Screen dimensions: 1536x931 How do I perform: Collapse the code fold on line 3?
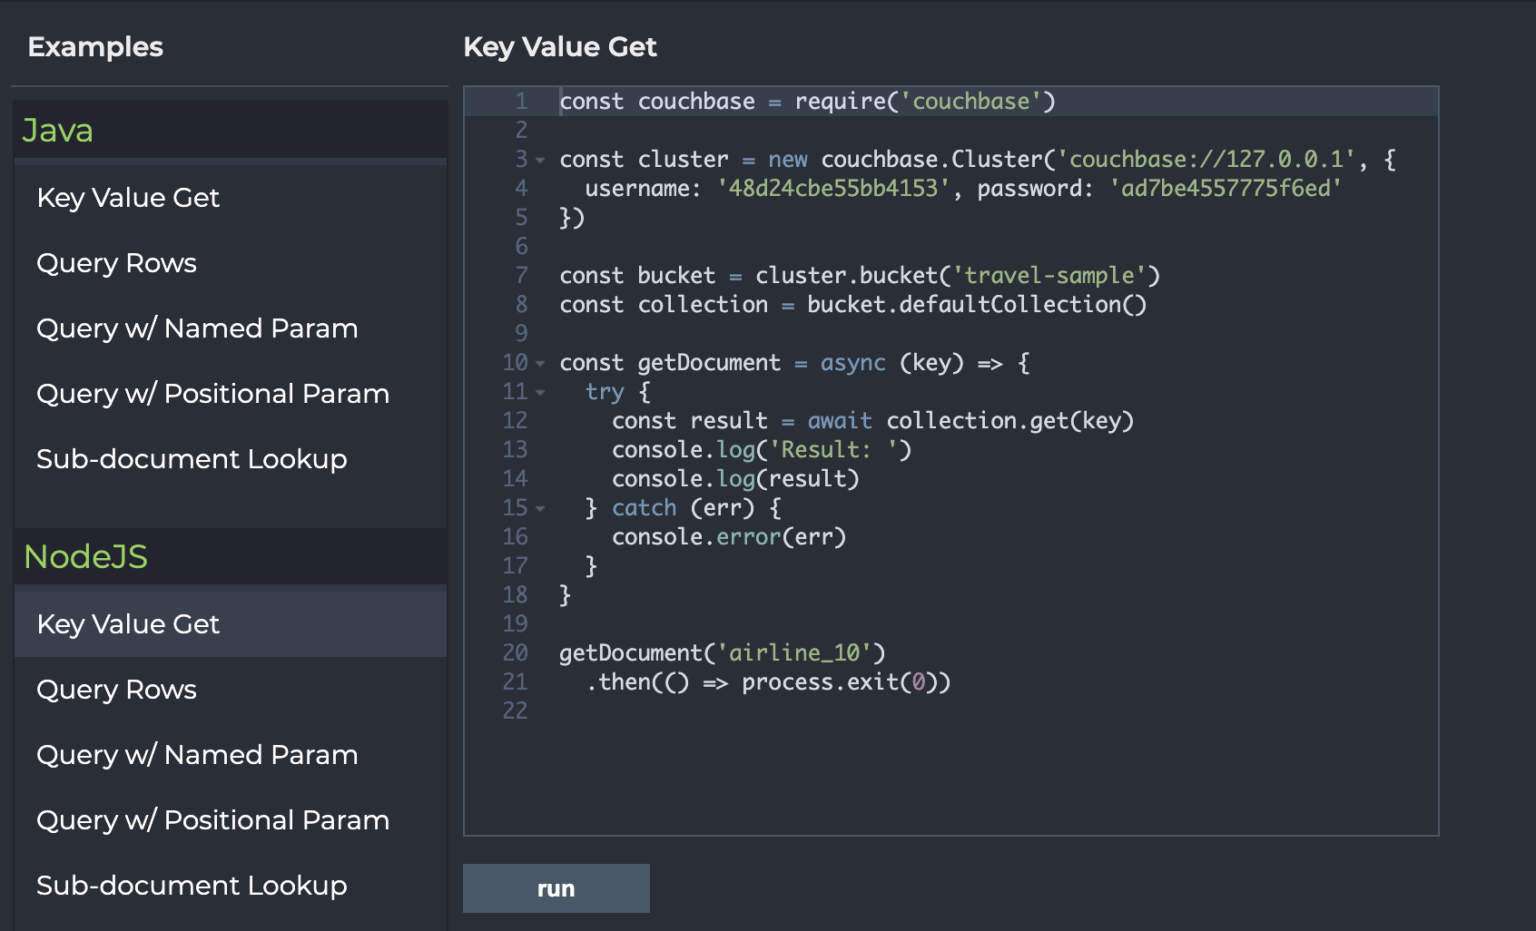pyautogui.click(x=539, y=159)
